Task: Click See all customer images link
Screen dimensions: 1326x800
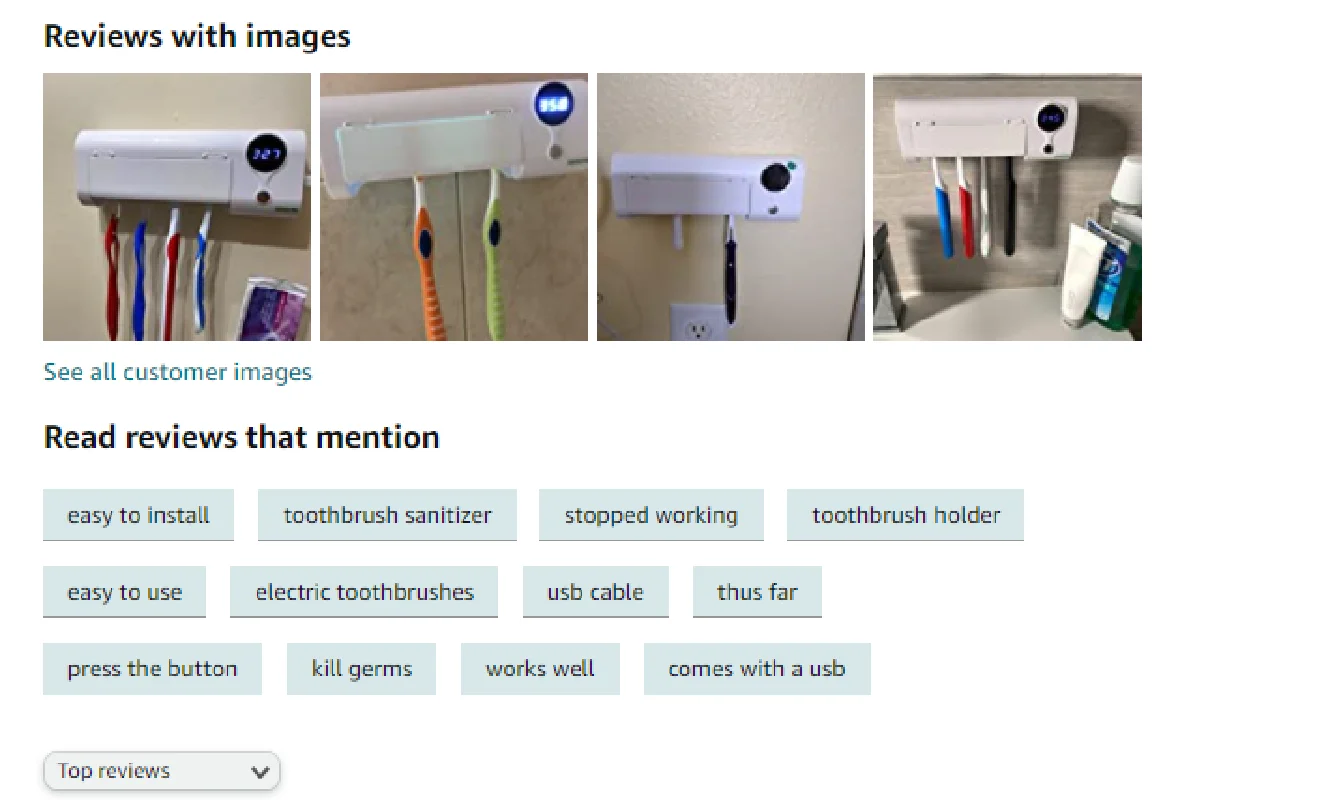Action: click(x=178, y=372)
